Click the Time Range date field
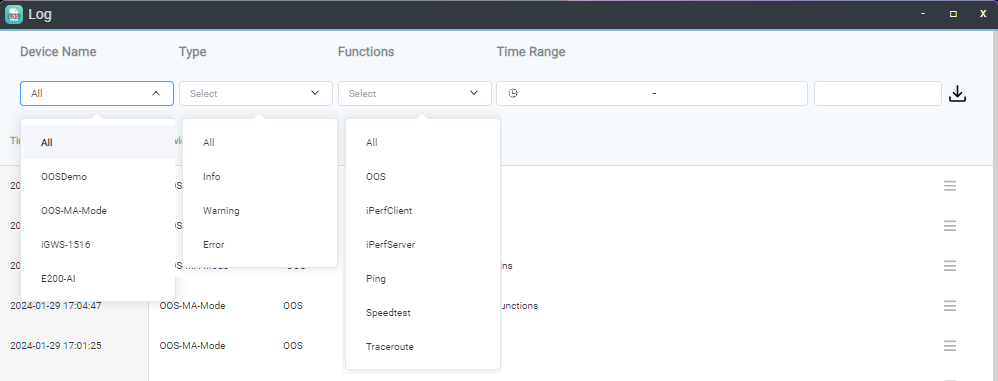The width and height of the screenshot is (998, 381). pos(652,94)
